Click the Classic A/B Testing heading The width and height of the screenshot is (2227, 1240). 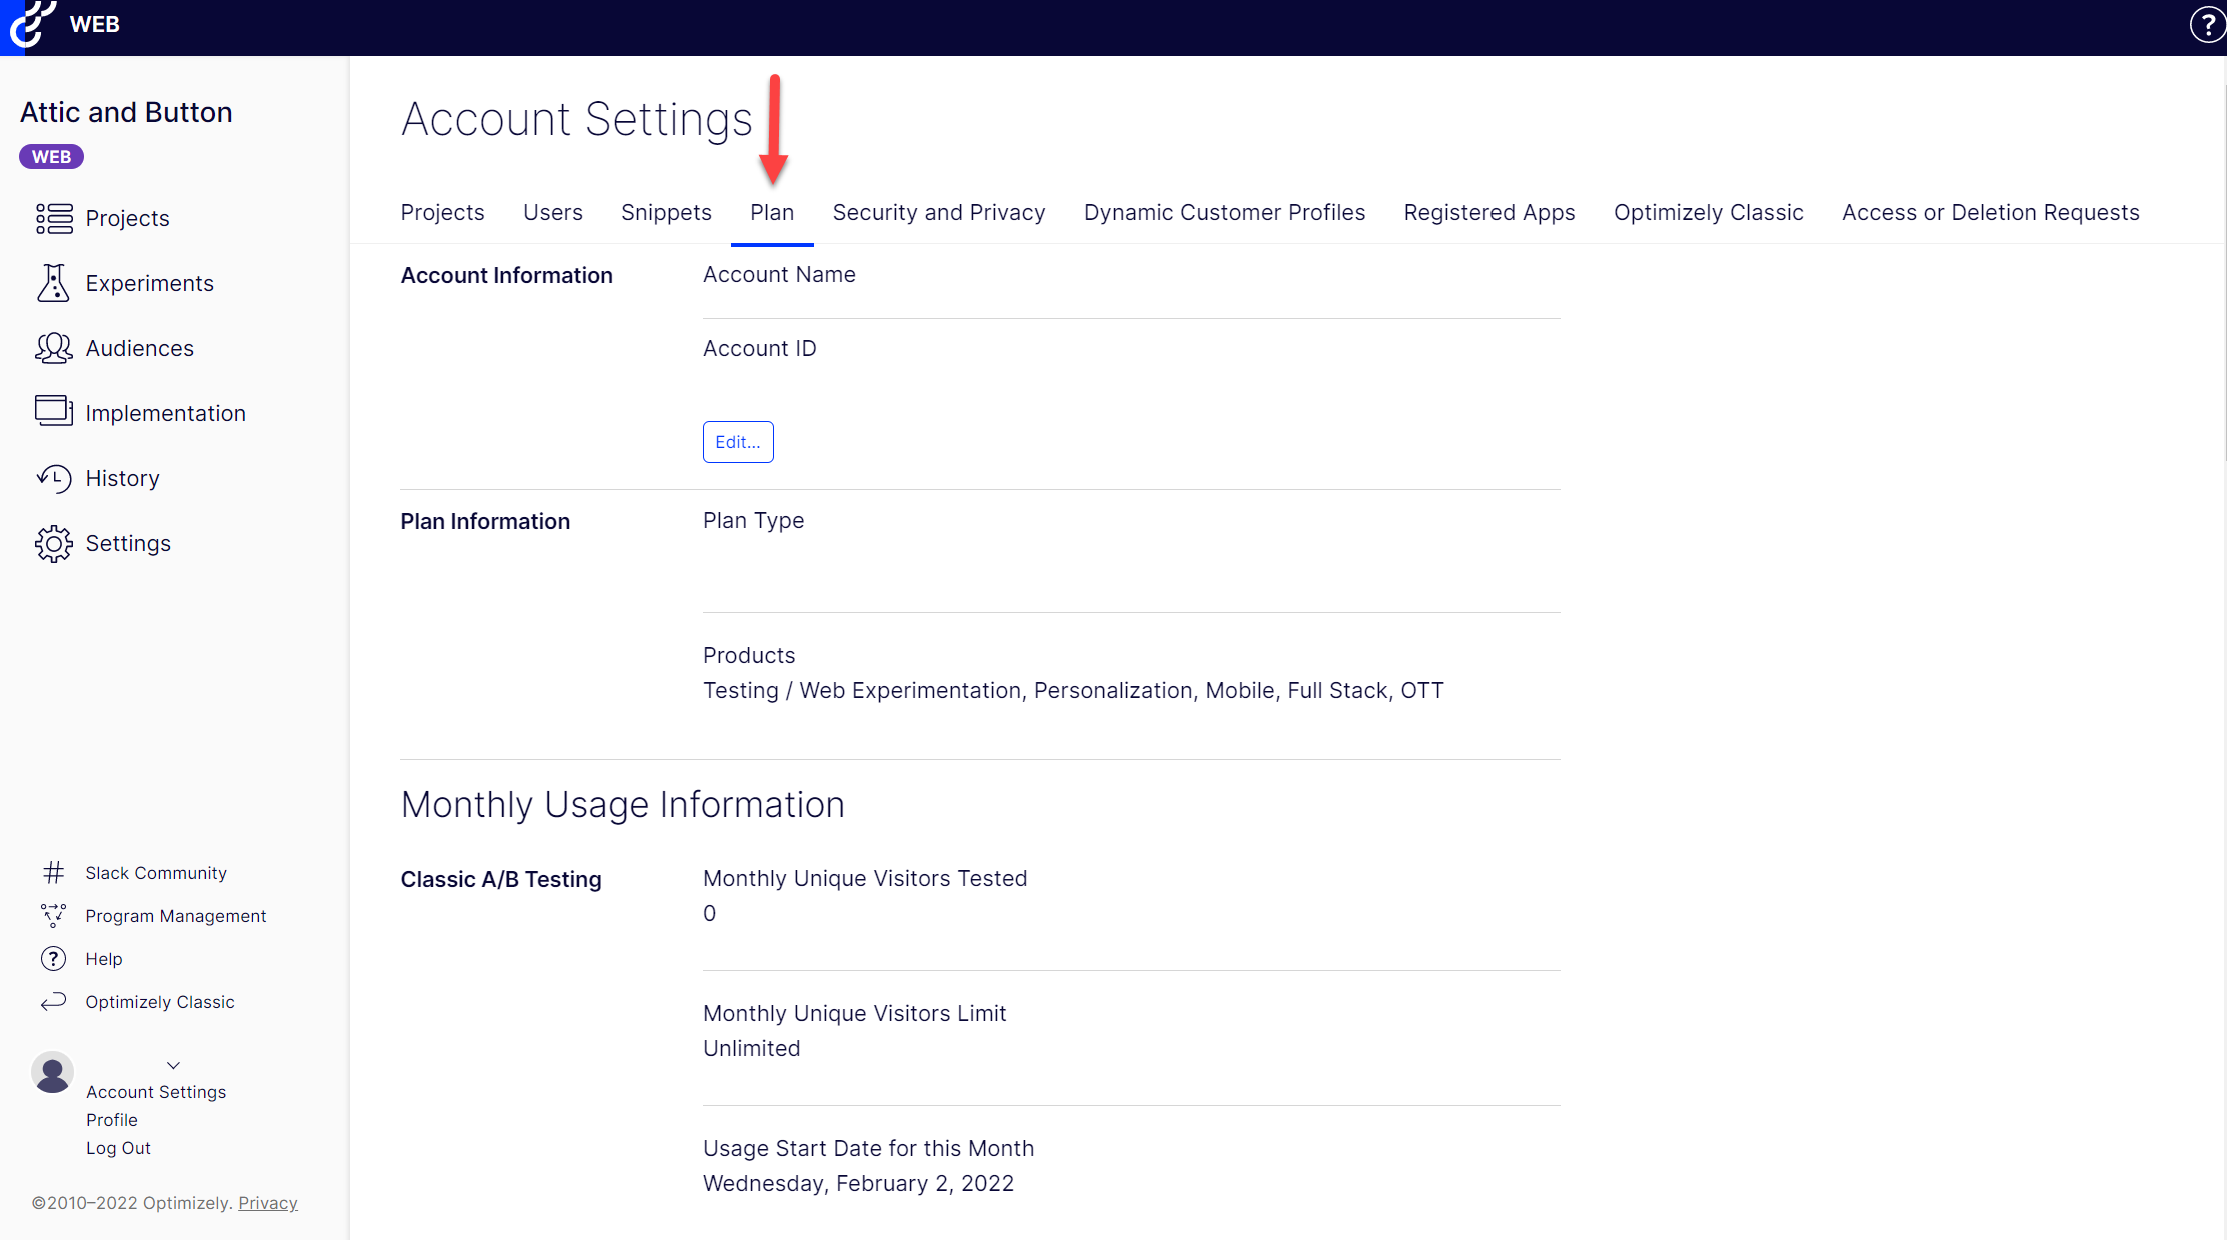[x=501, y=879]
